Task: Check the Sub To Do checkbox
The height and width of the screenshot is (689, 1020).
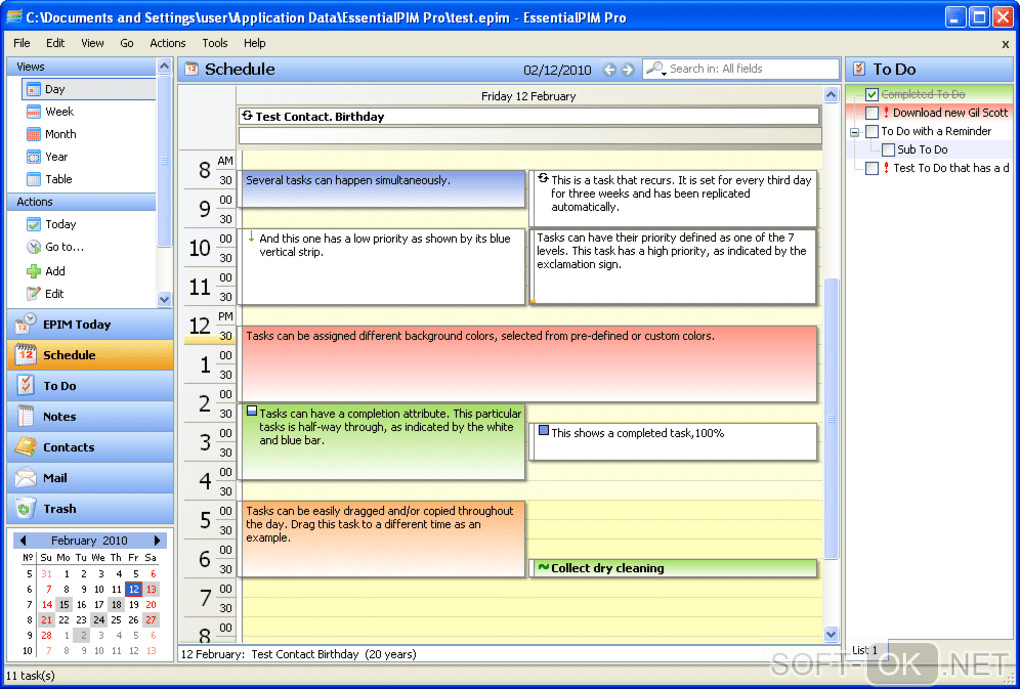Action: (888, 150)
